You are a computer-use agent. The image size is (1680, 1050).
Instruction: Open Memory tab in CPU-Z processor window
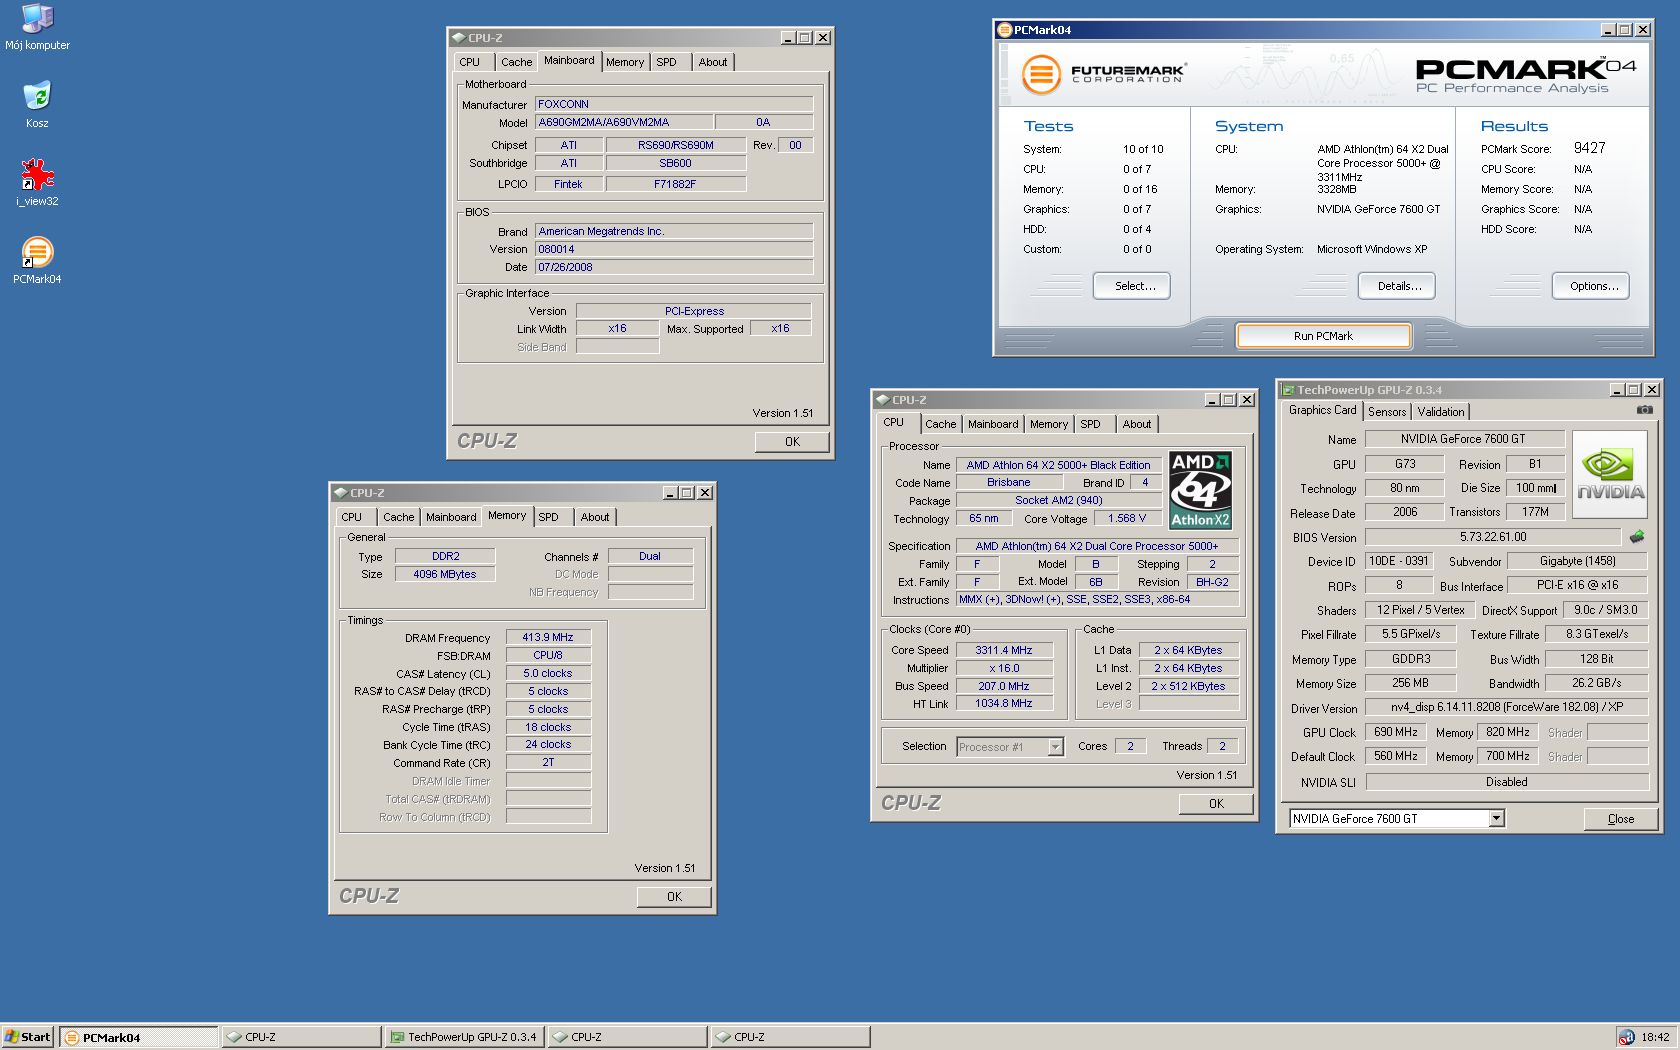pos(1049,424)
